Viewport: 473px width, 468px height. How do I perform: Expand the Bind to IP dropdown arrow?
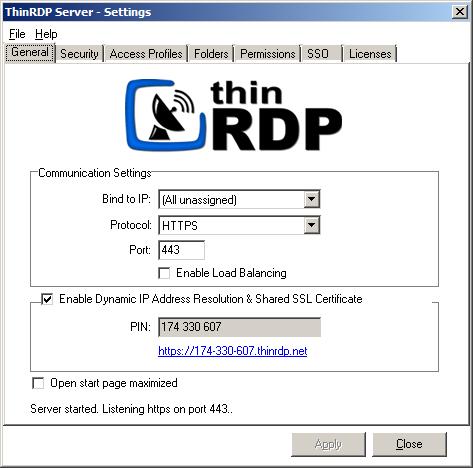pyautogui.click(x=312, y=199)
